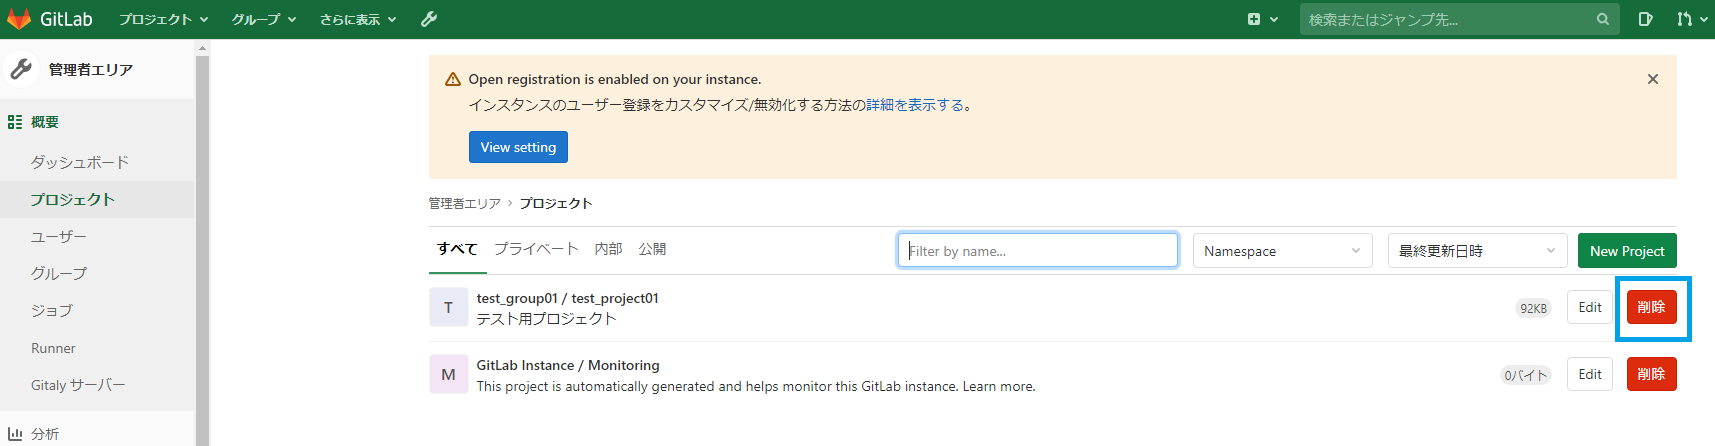This screenshot has height=446, width=1715.
Task: Click 管理者エリア breadcrumb link
Action: click(x=464, y=203)
